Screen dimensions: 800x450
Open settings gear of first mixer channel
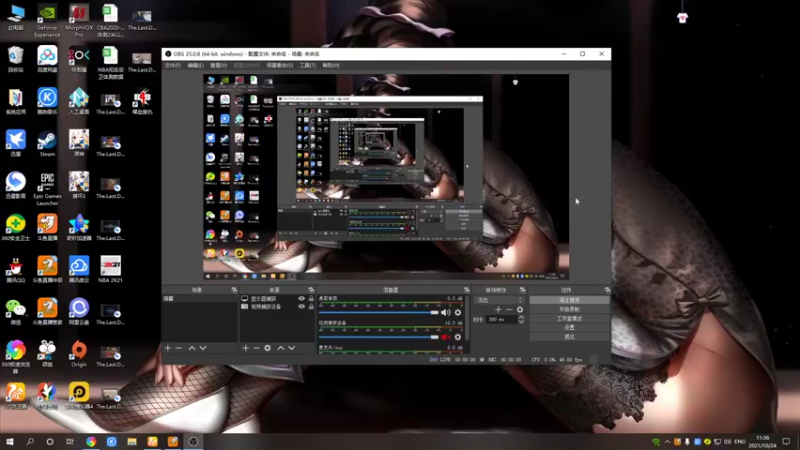[458, 312]
